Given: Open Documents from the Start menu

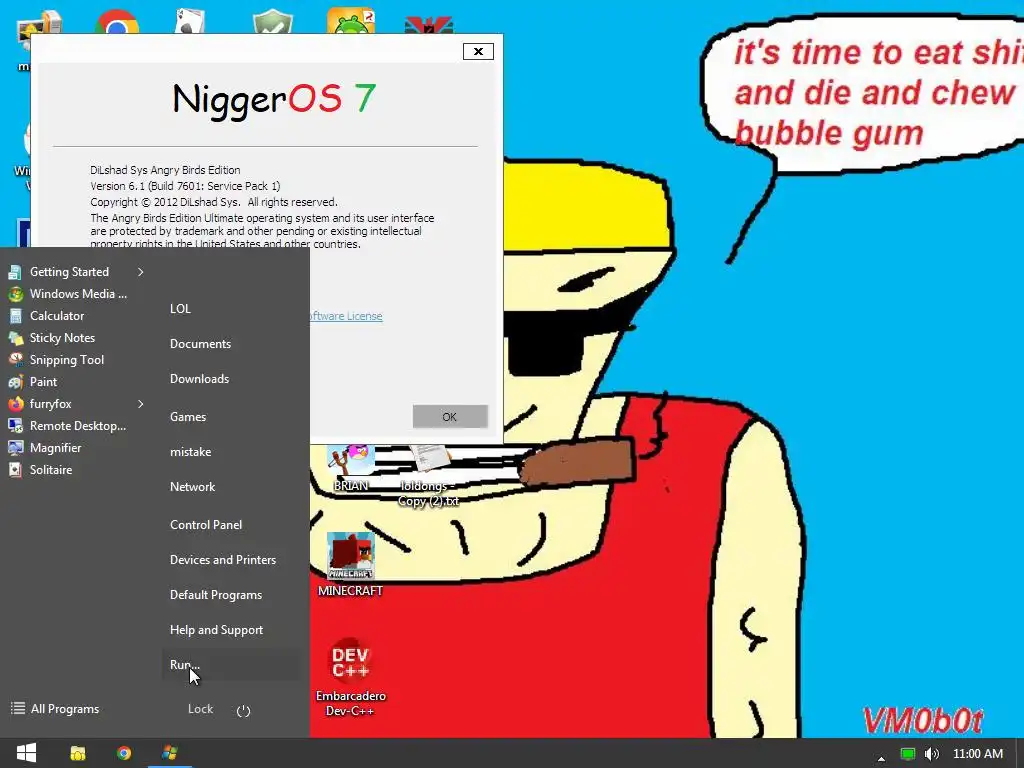Looking at the screenshot, I should coord(200,344).
